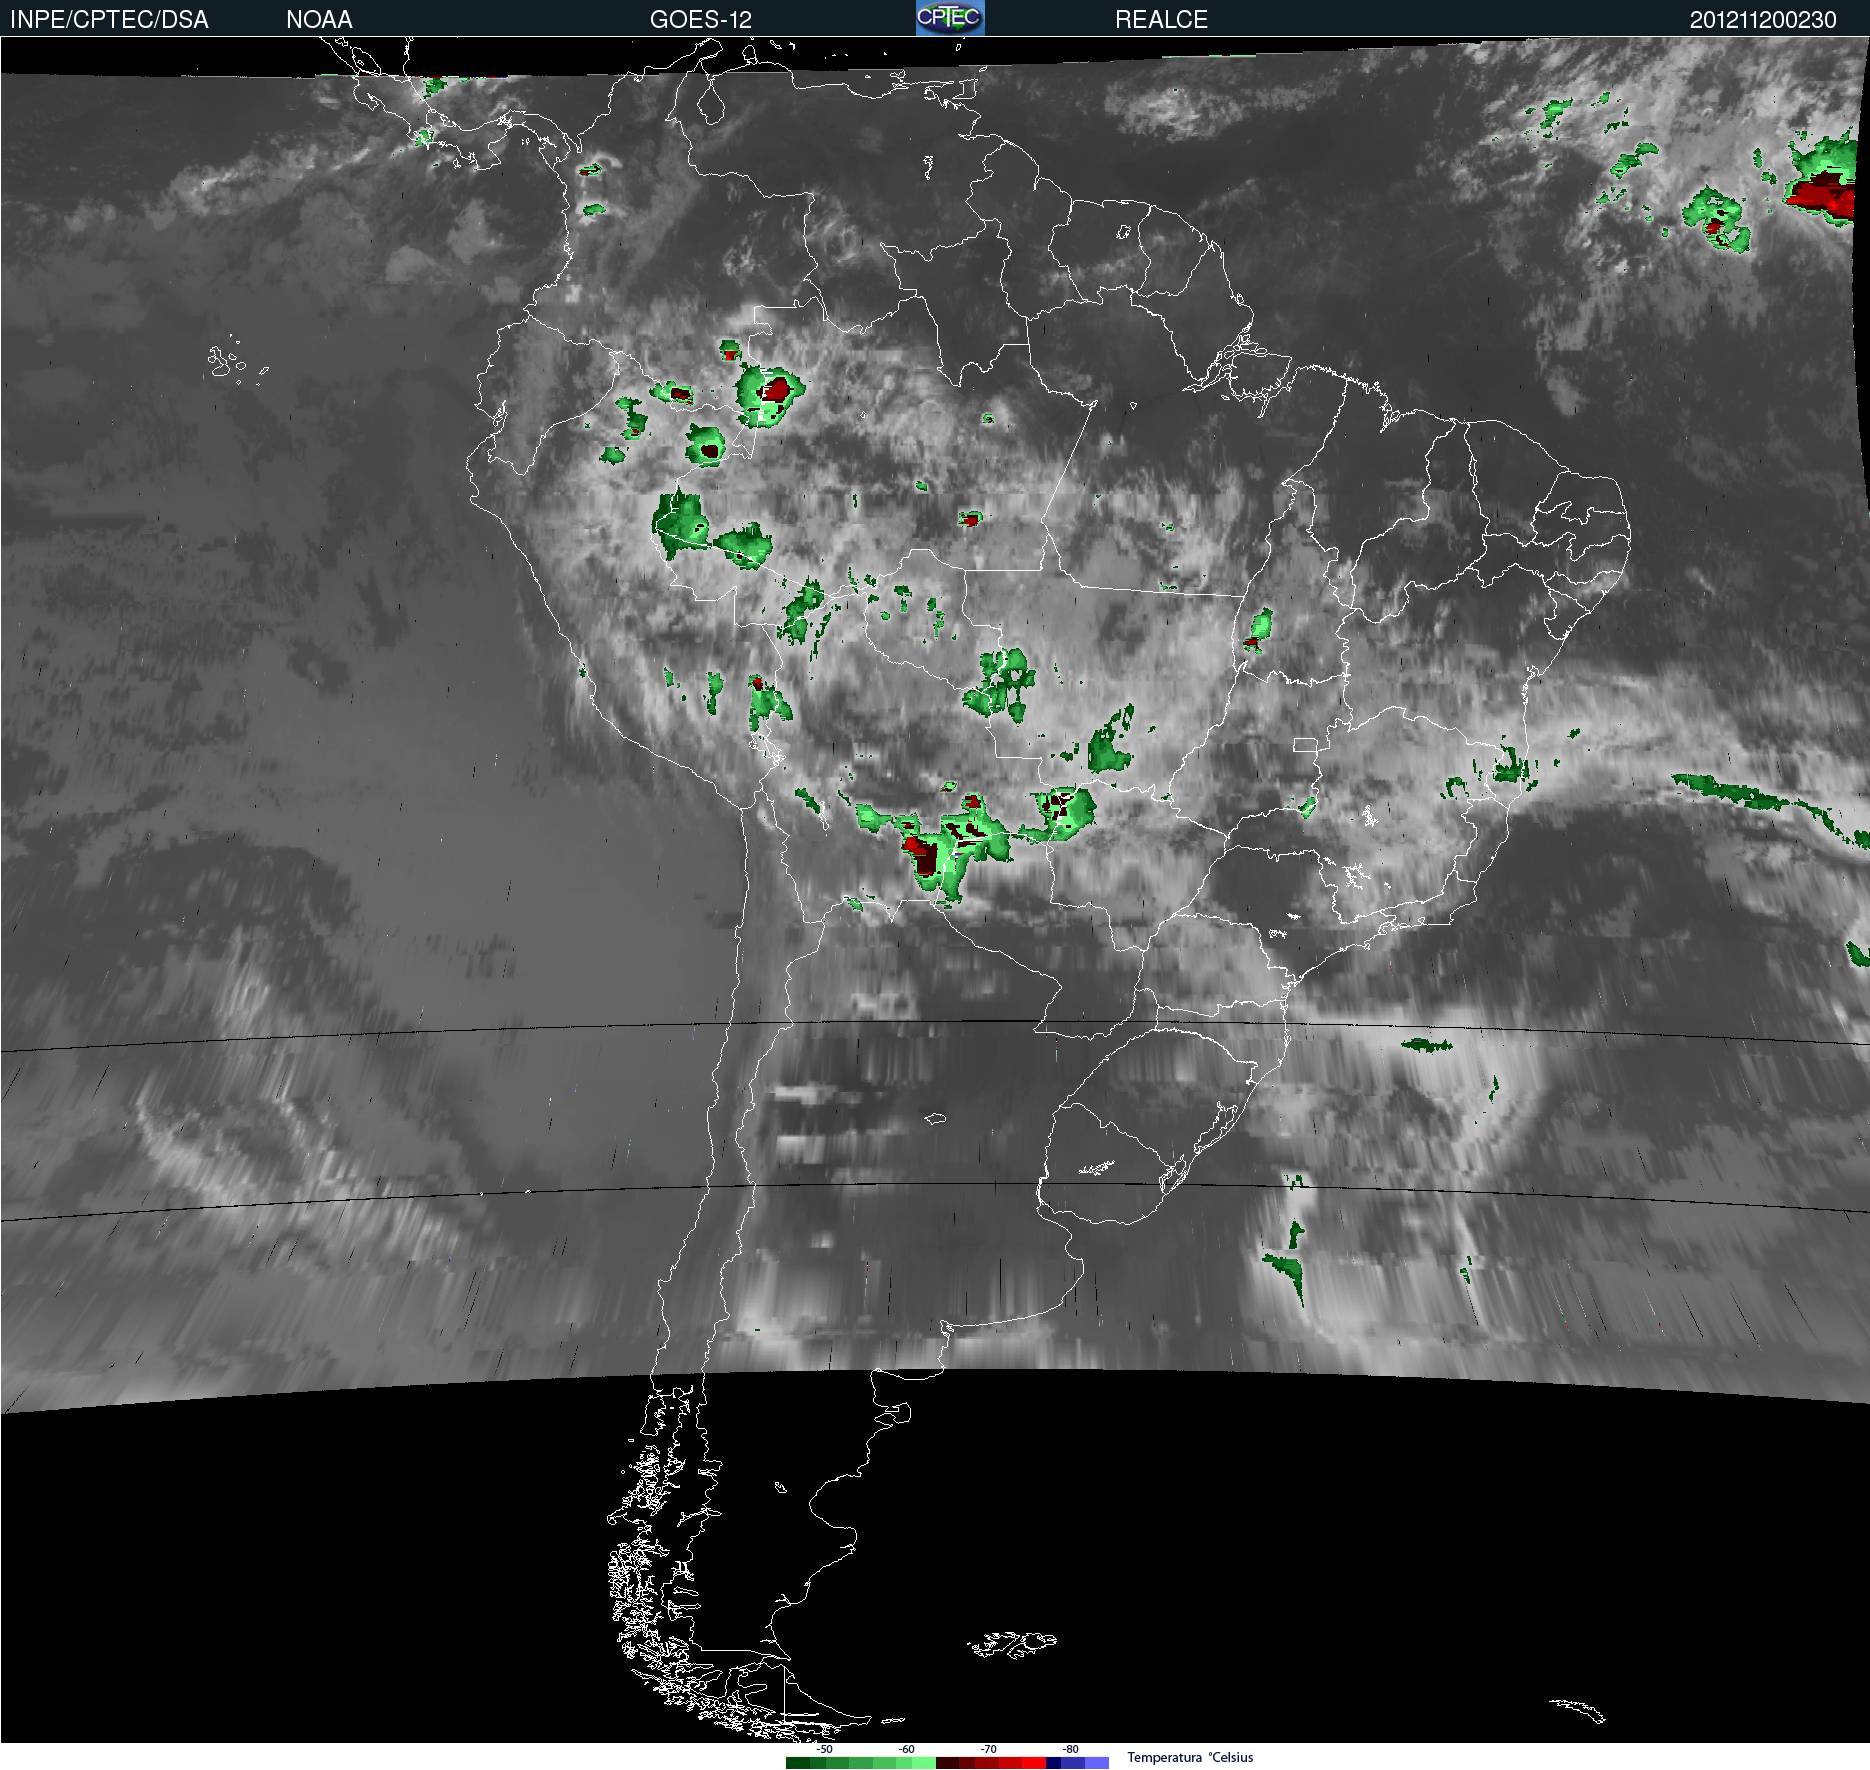
Task: Click the GOES-12 satellite label
Action: [700, 20]
